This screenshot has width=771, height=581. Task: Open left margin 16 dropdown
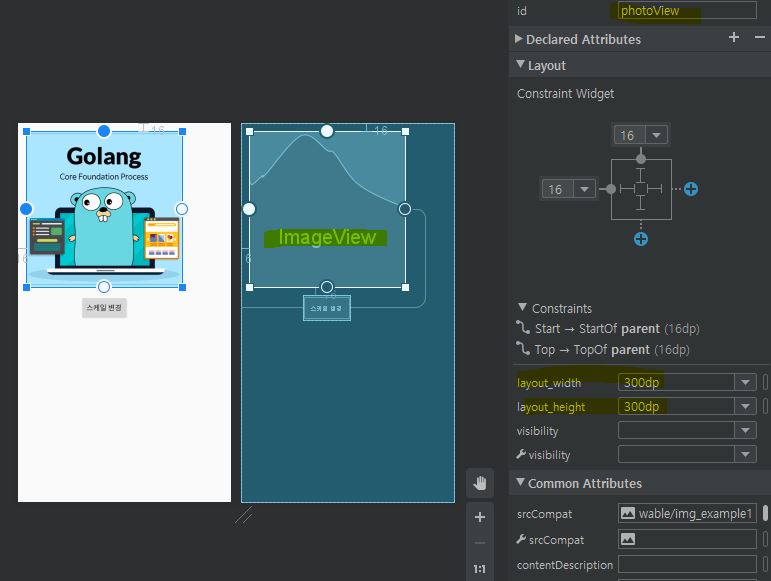584,189
